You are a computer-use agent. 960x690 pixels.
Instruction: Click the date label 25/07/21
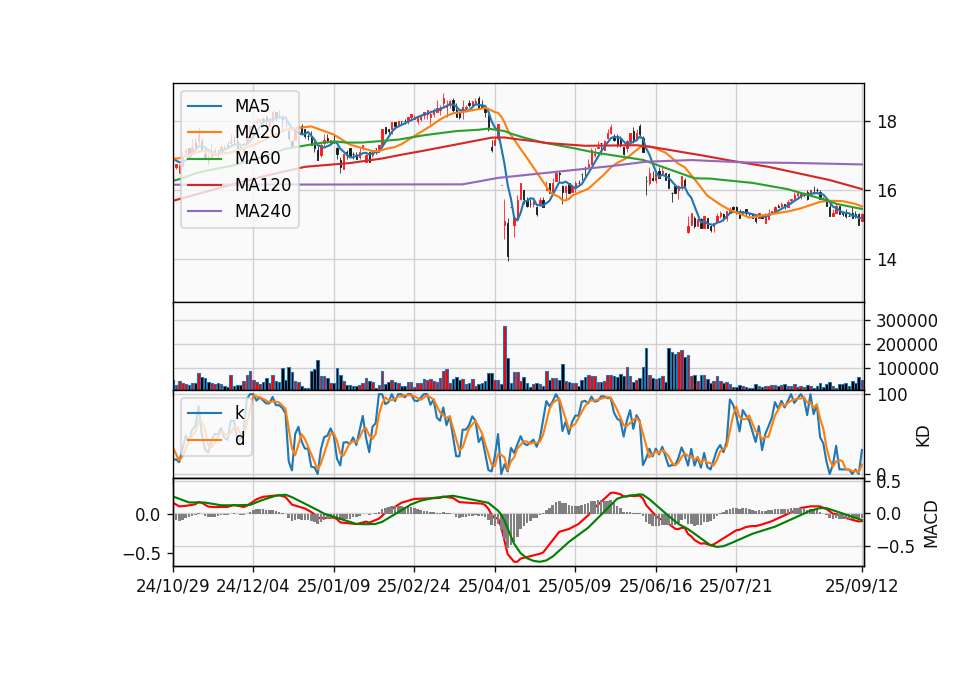click(736, 586)
